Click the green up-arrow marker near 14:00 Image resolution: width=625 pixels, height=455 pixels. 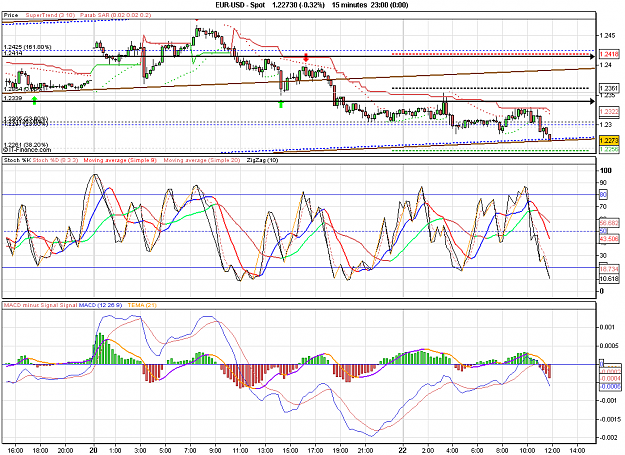[x=281, y=104]
